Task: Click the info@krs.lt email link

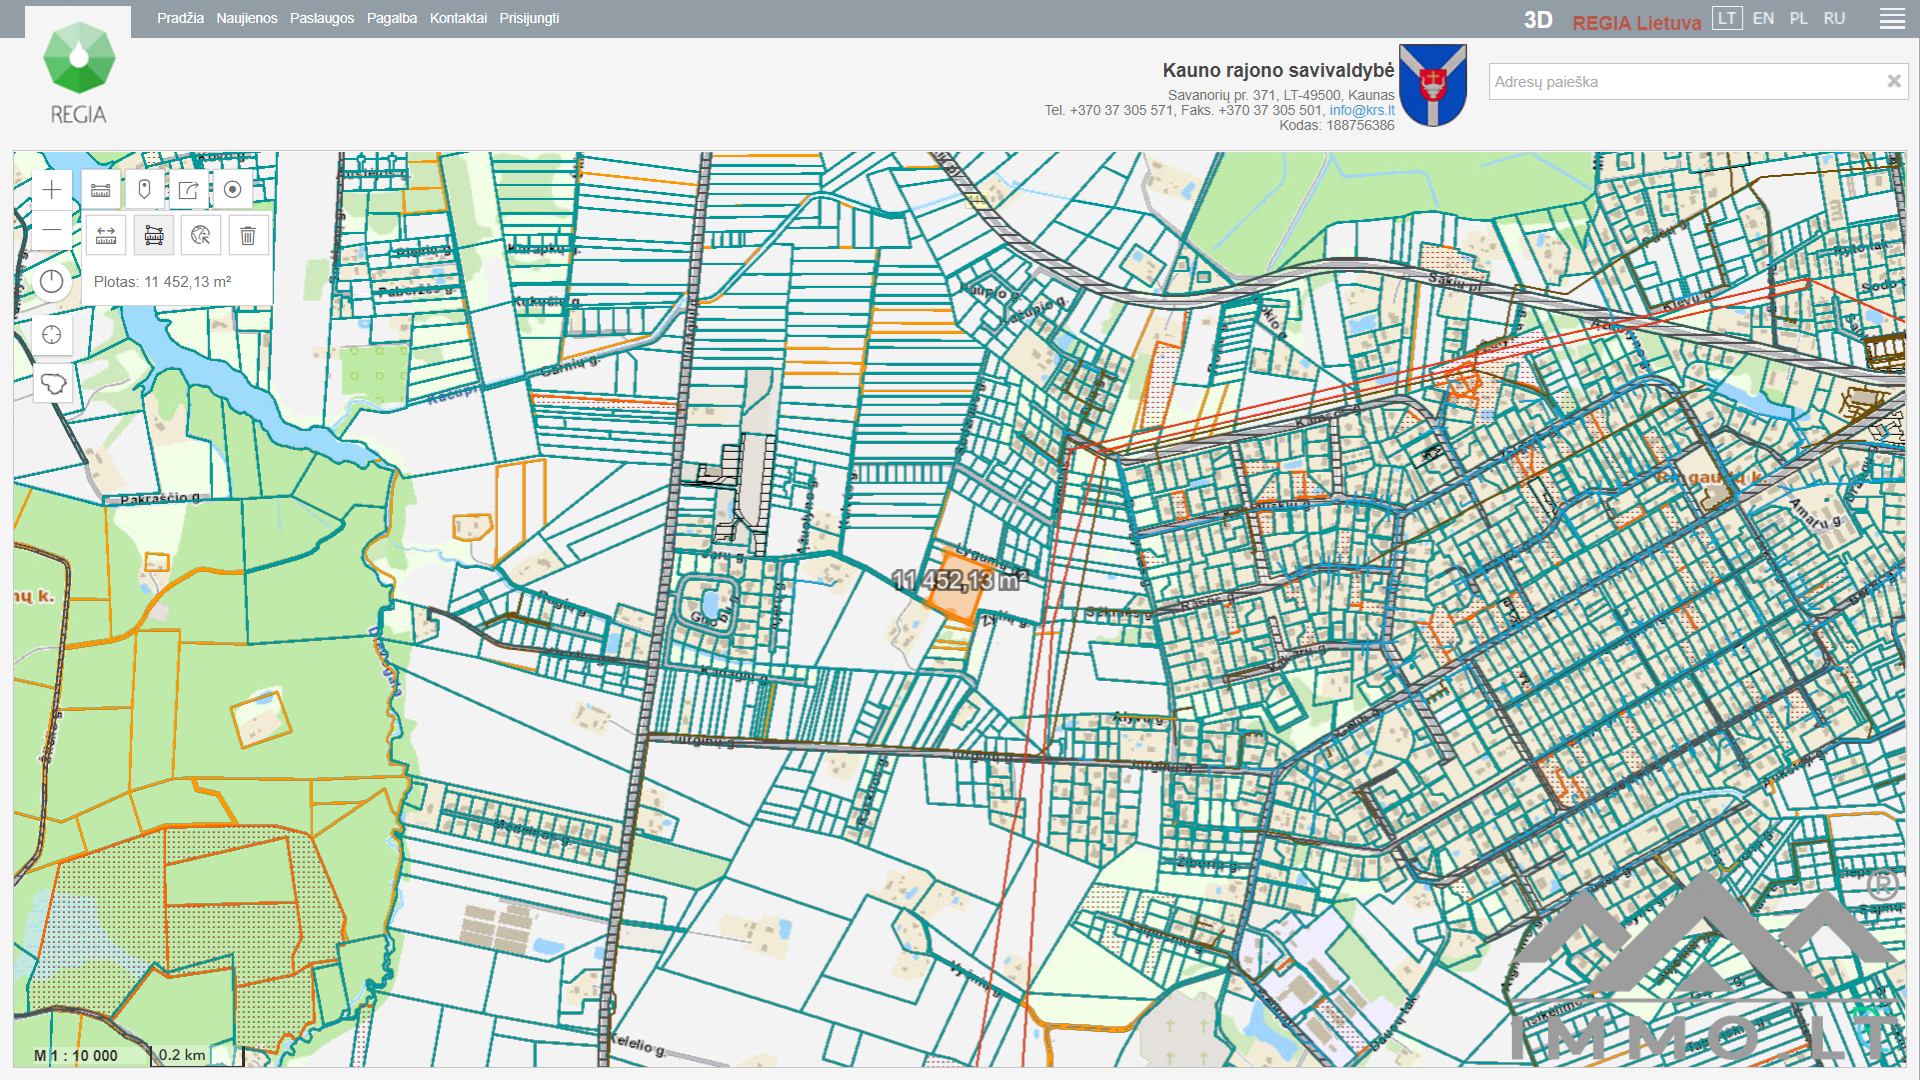Action: click(1362, 110)
